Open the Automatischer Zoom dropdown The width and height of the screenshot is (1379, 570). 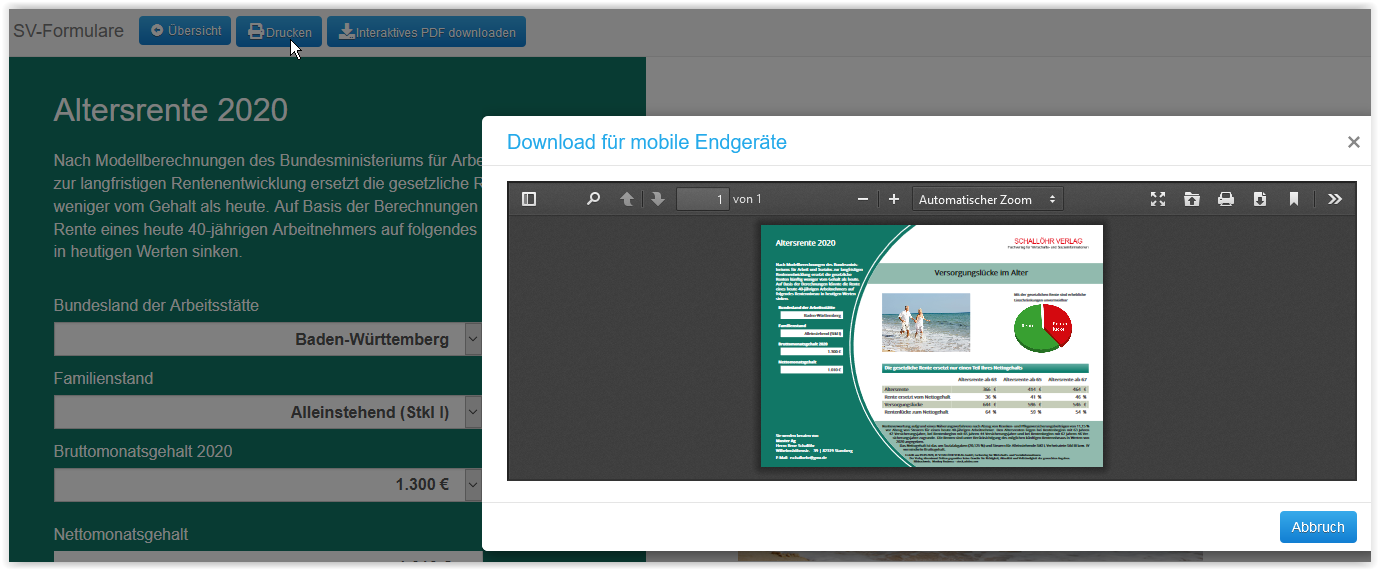[987, 199]
